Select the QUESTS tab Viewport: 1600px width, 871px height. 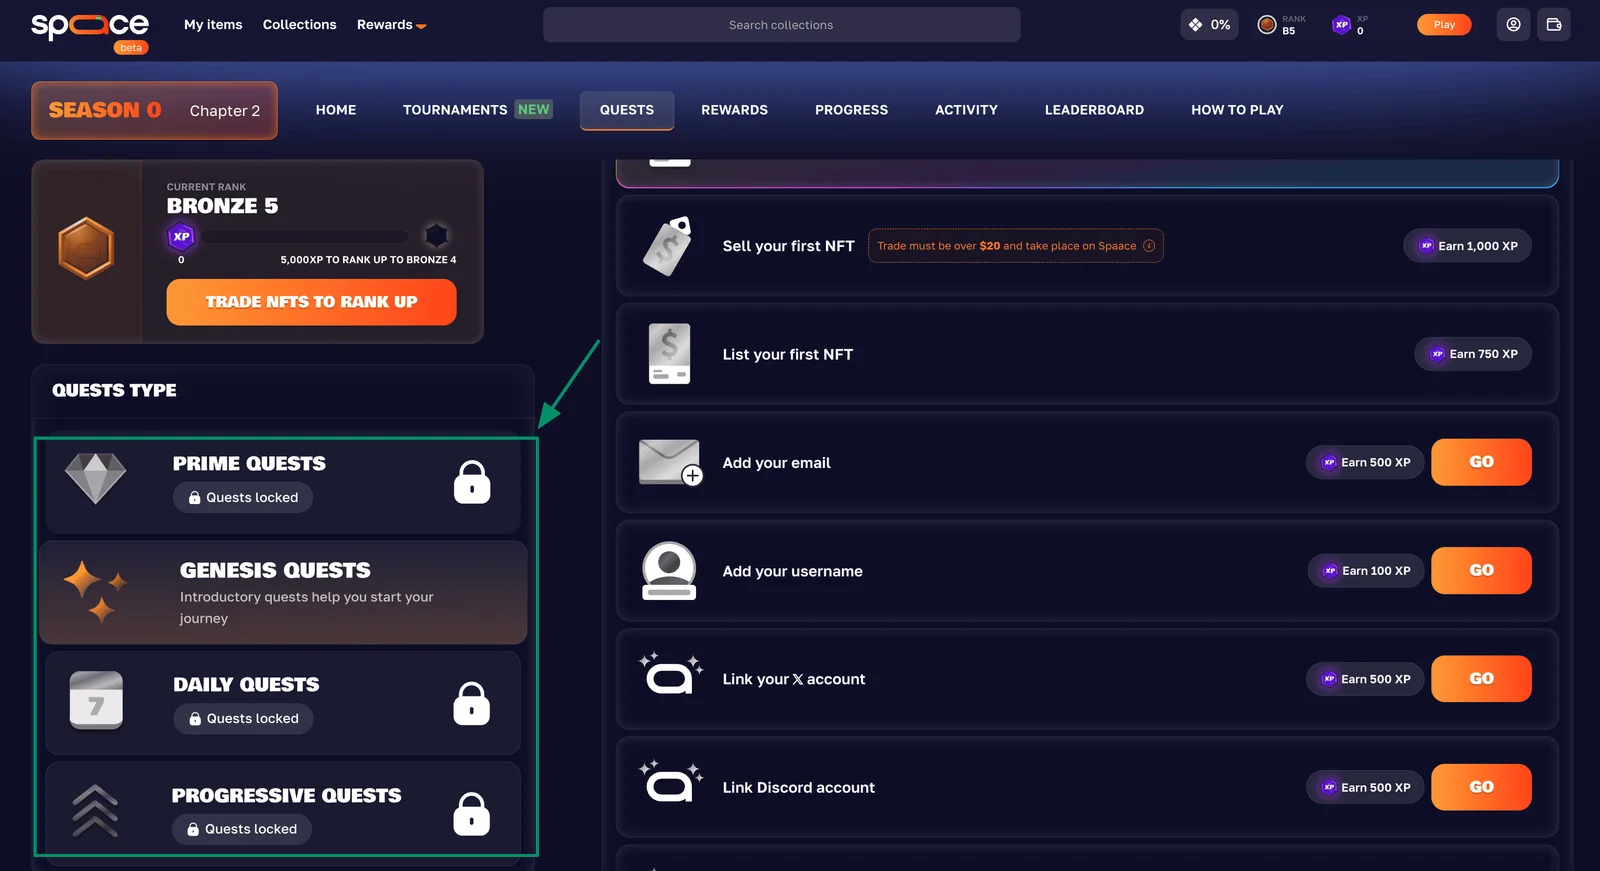click(x=627, y=110)
